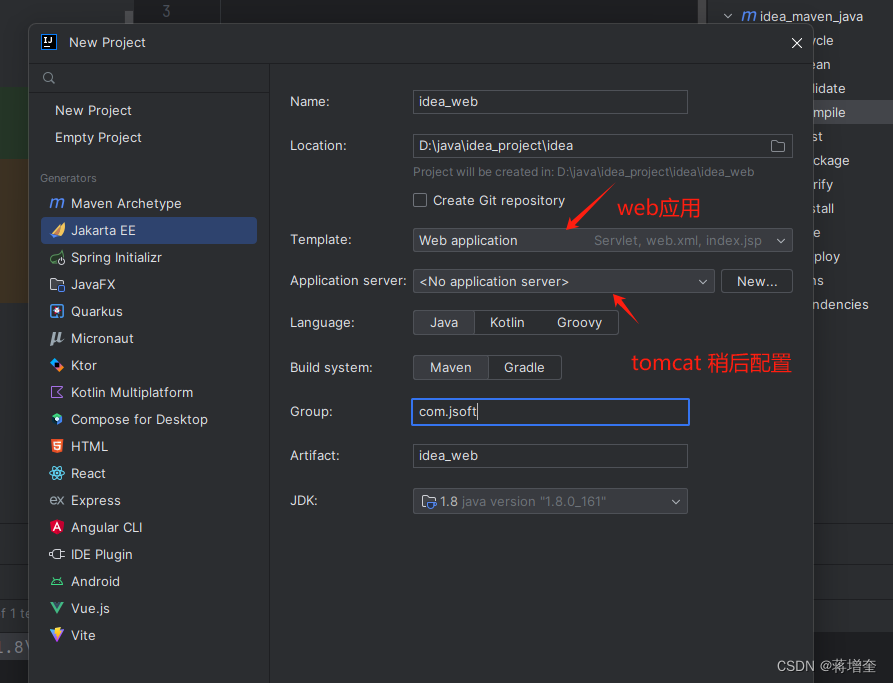Select the Angular CLI generator
This screenshot has height=683, width=893.
point(149,527)
